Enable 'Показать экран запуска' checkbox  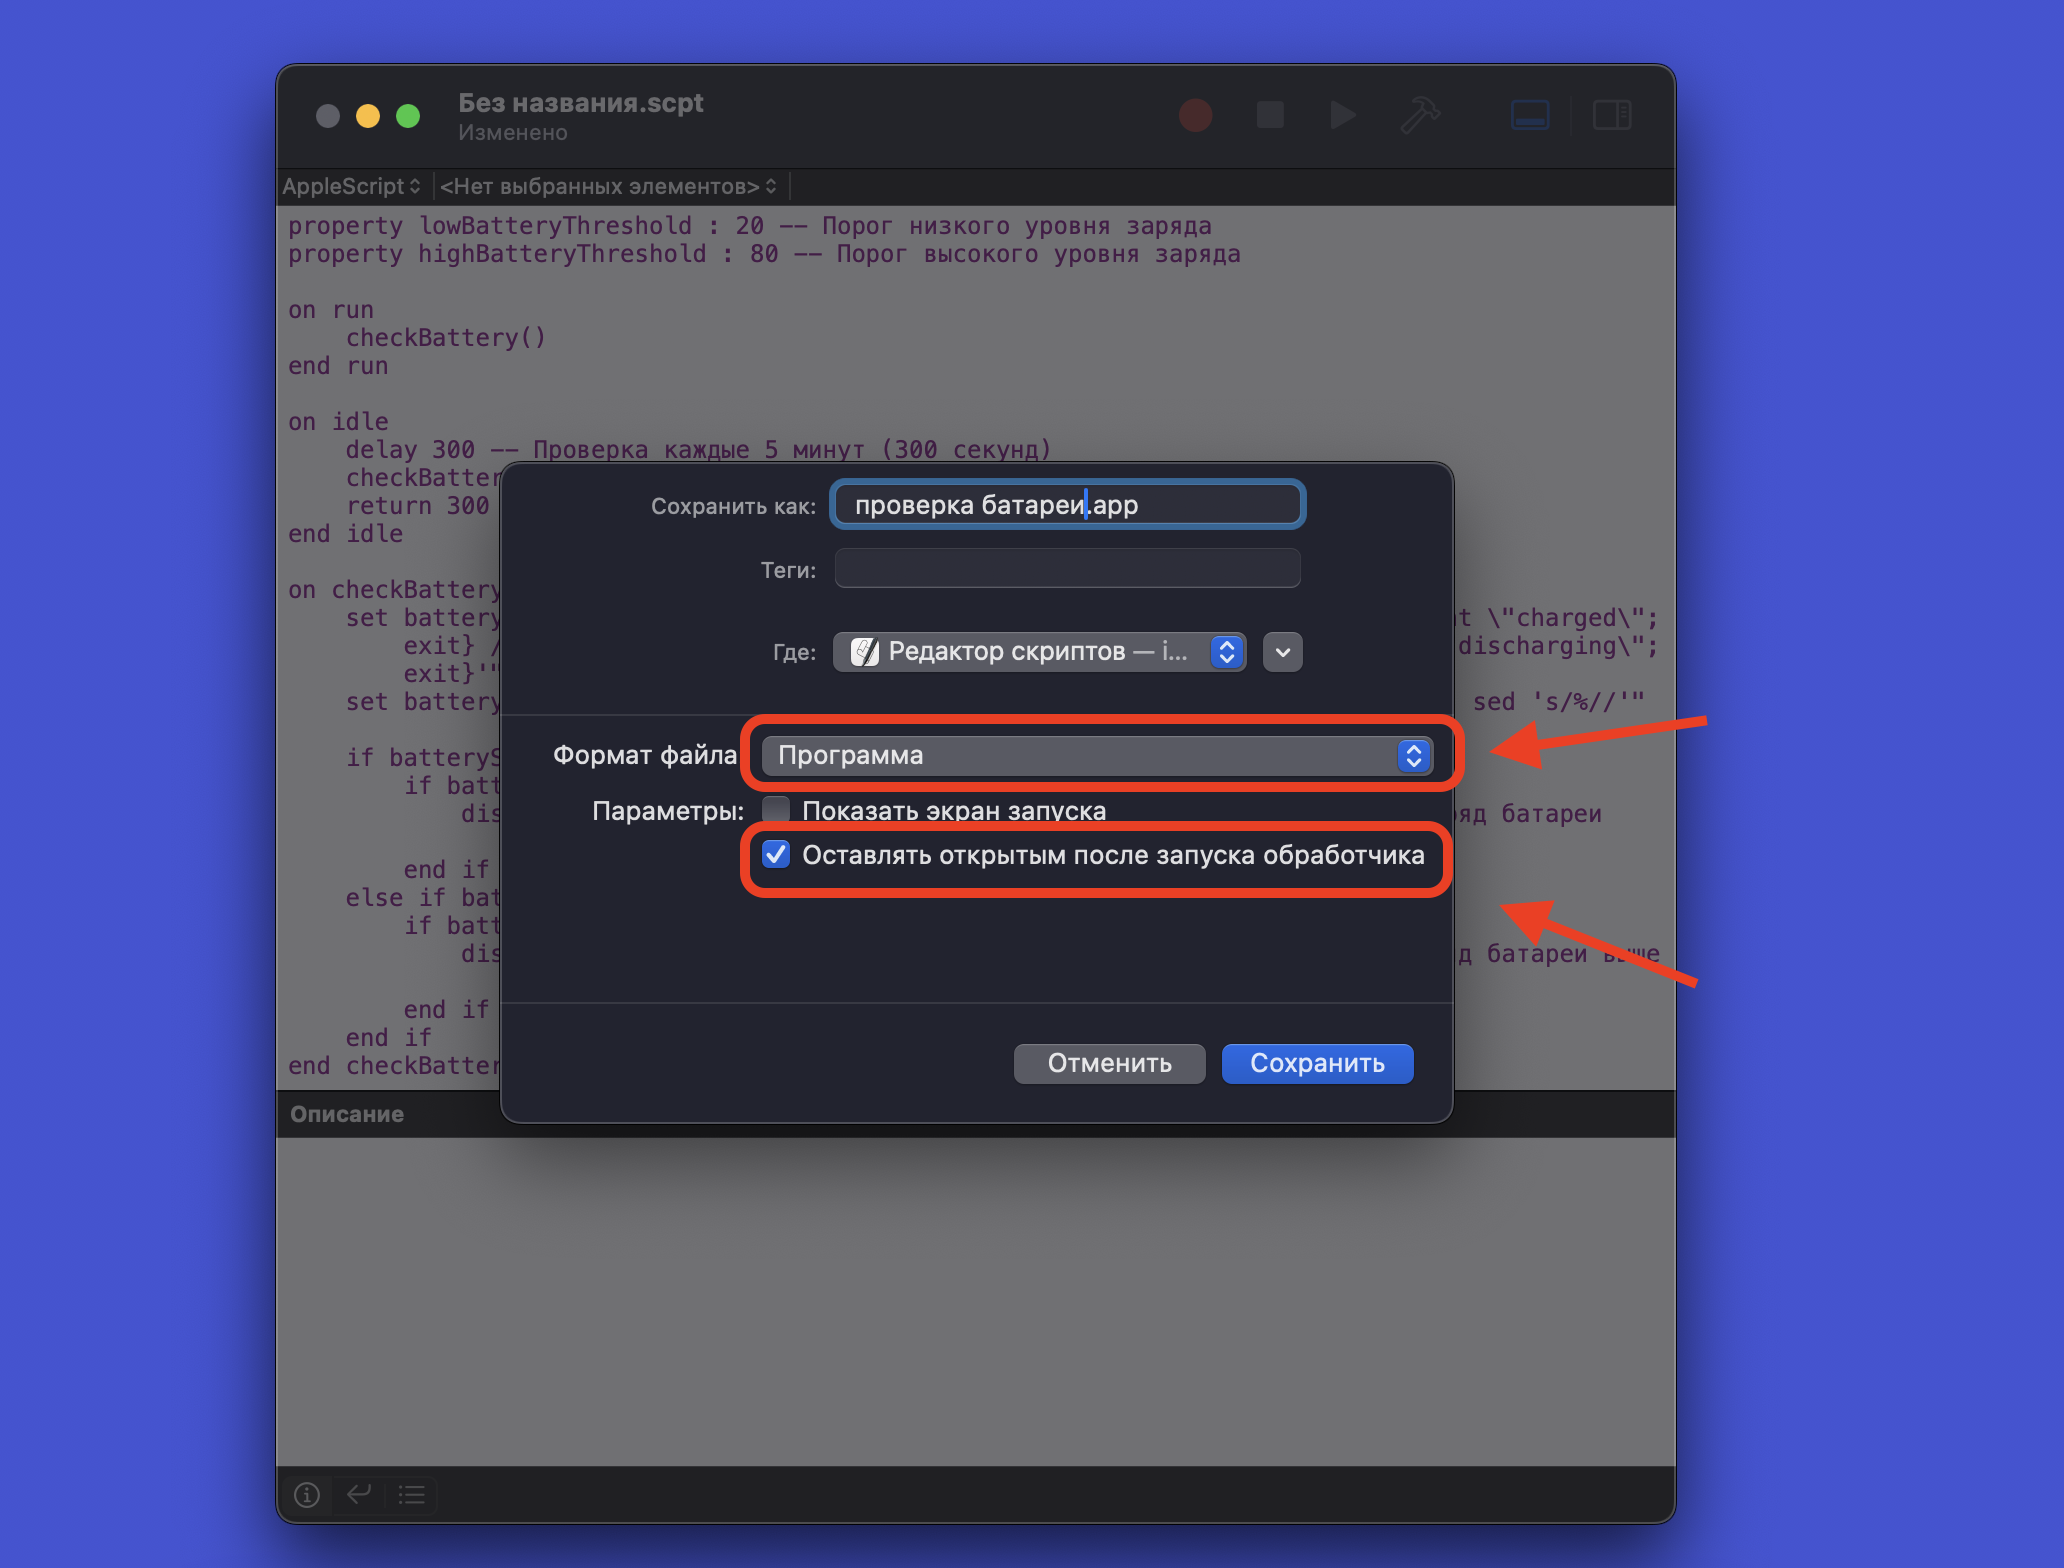coord(776,810)
